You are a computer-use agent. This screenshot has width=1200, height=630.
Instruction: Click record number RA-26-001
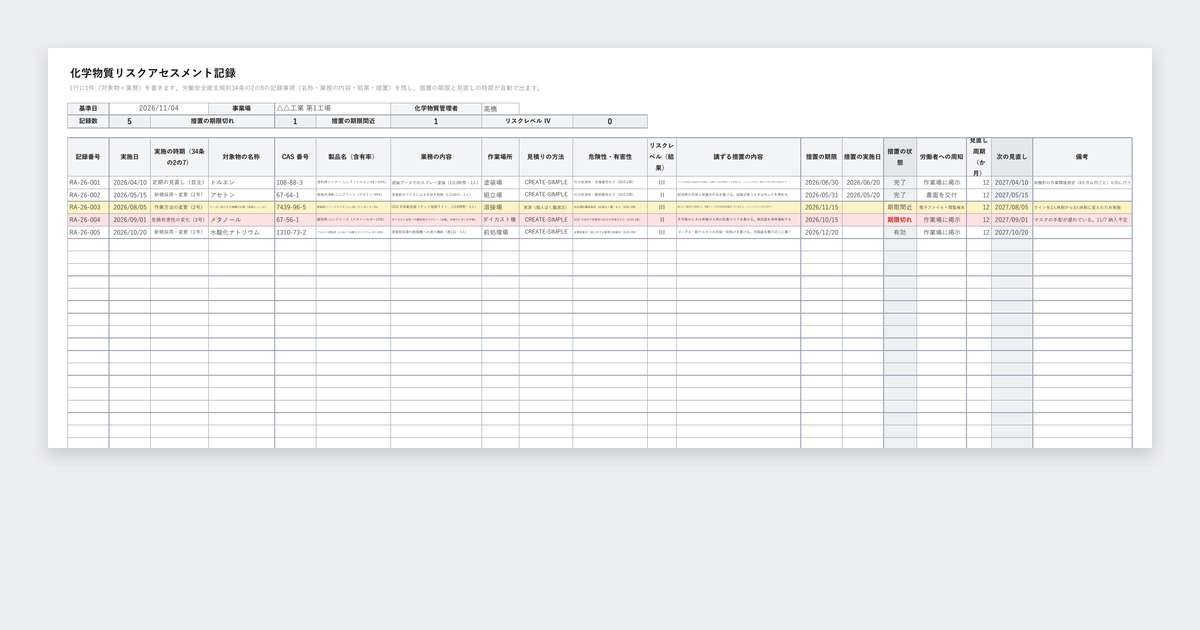88,183
